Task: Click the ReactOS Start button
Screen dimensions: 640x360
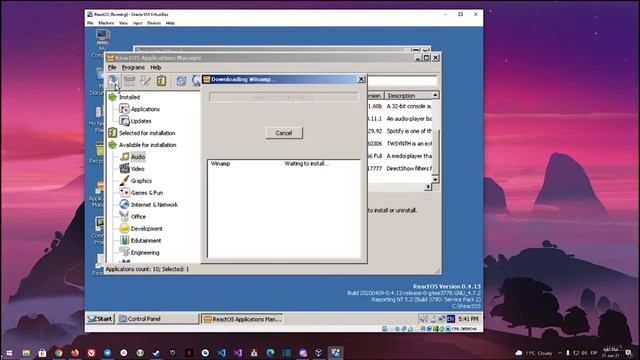Action: [100, 319]
